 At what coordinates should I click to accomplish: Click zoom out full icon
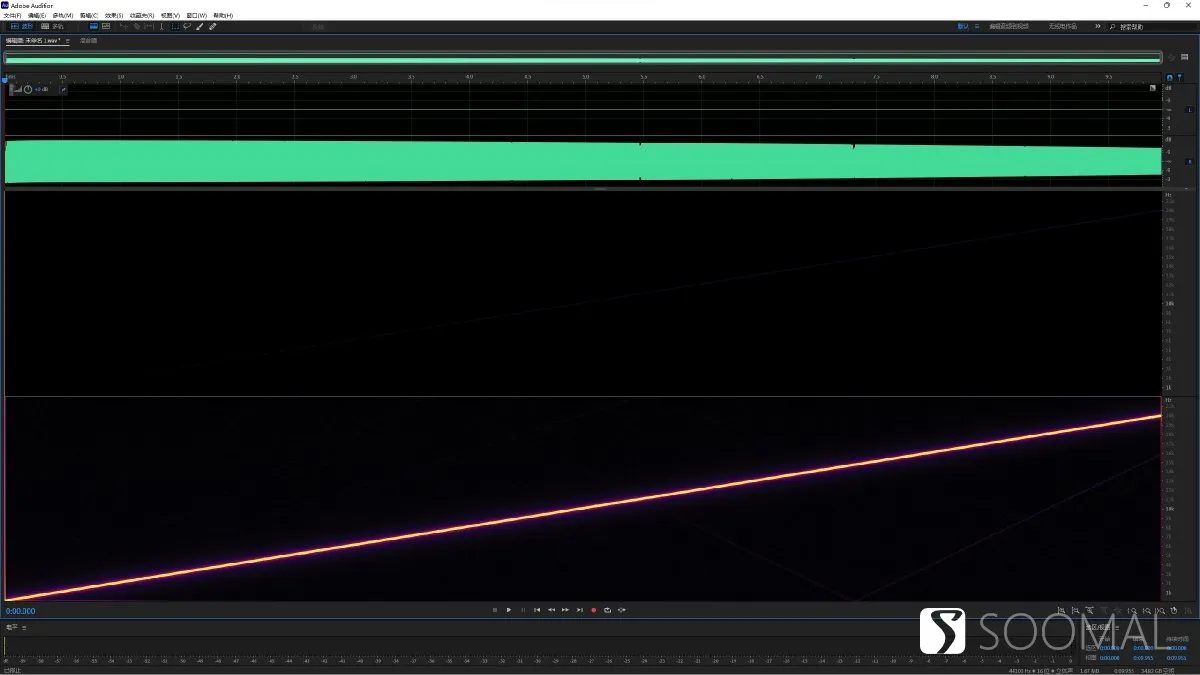pyautogui.click(x=1117, y=610)
